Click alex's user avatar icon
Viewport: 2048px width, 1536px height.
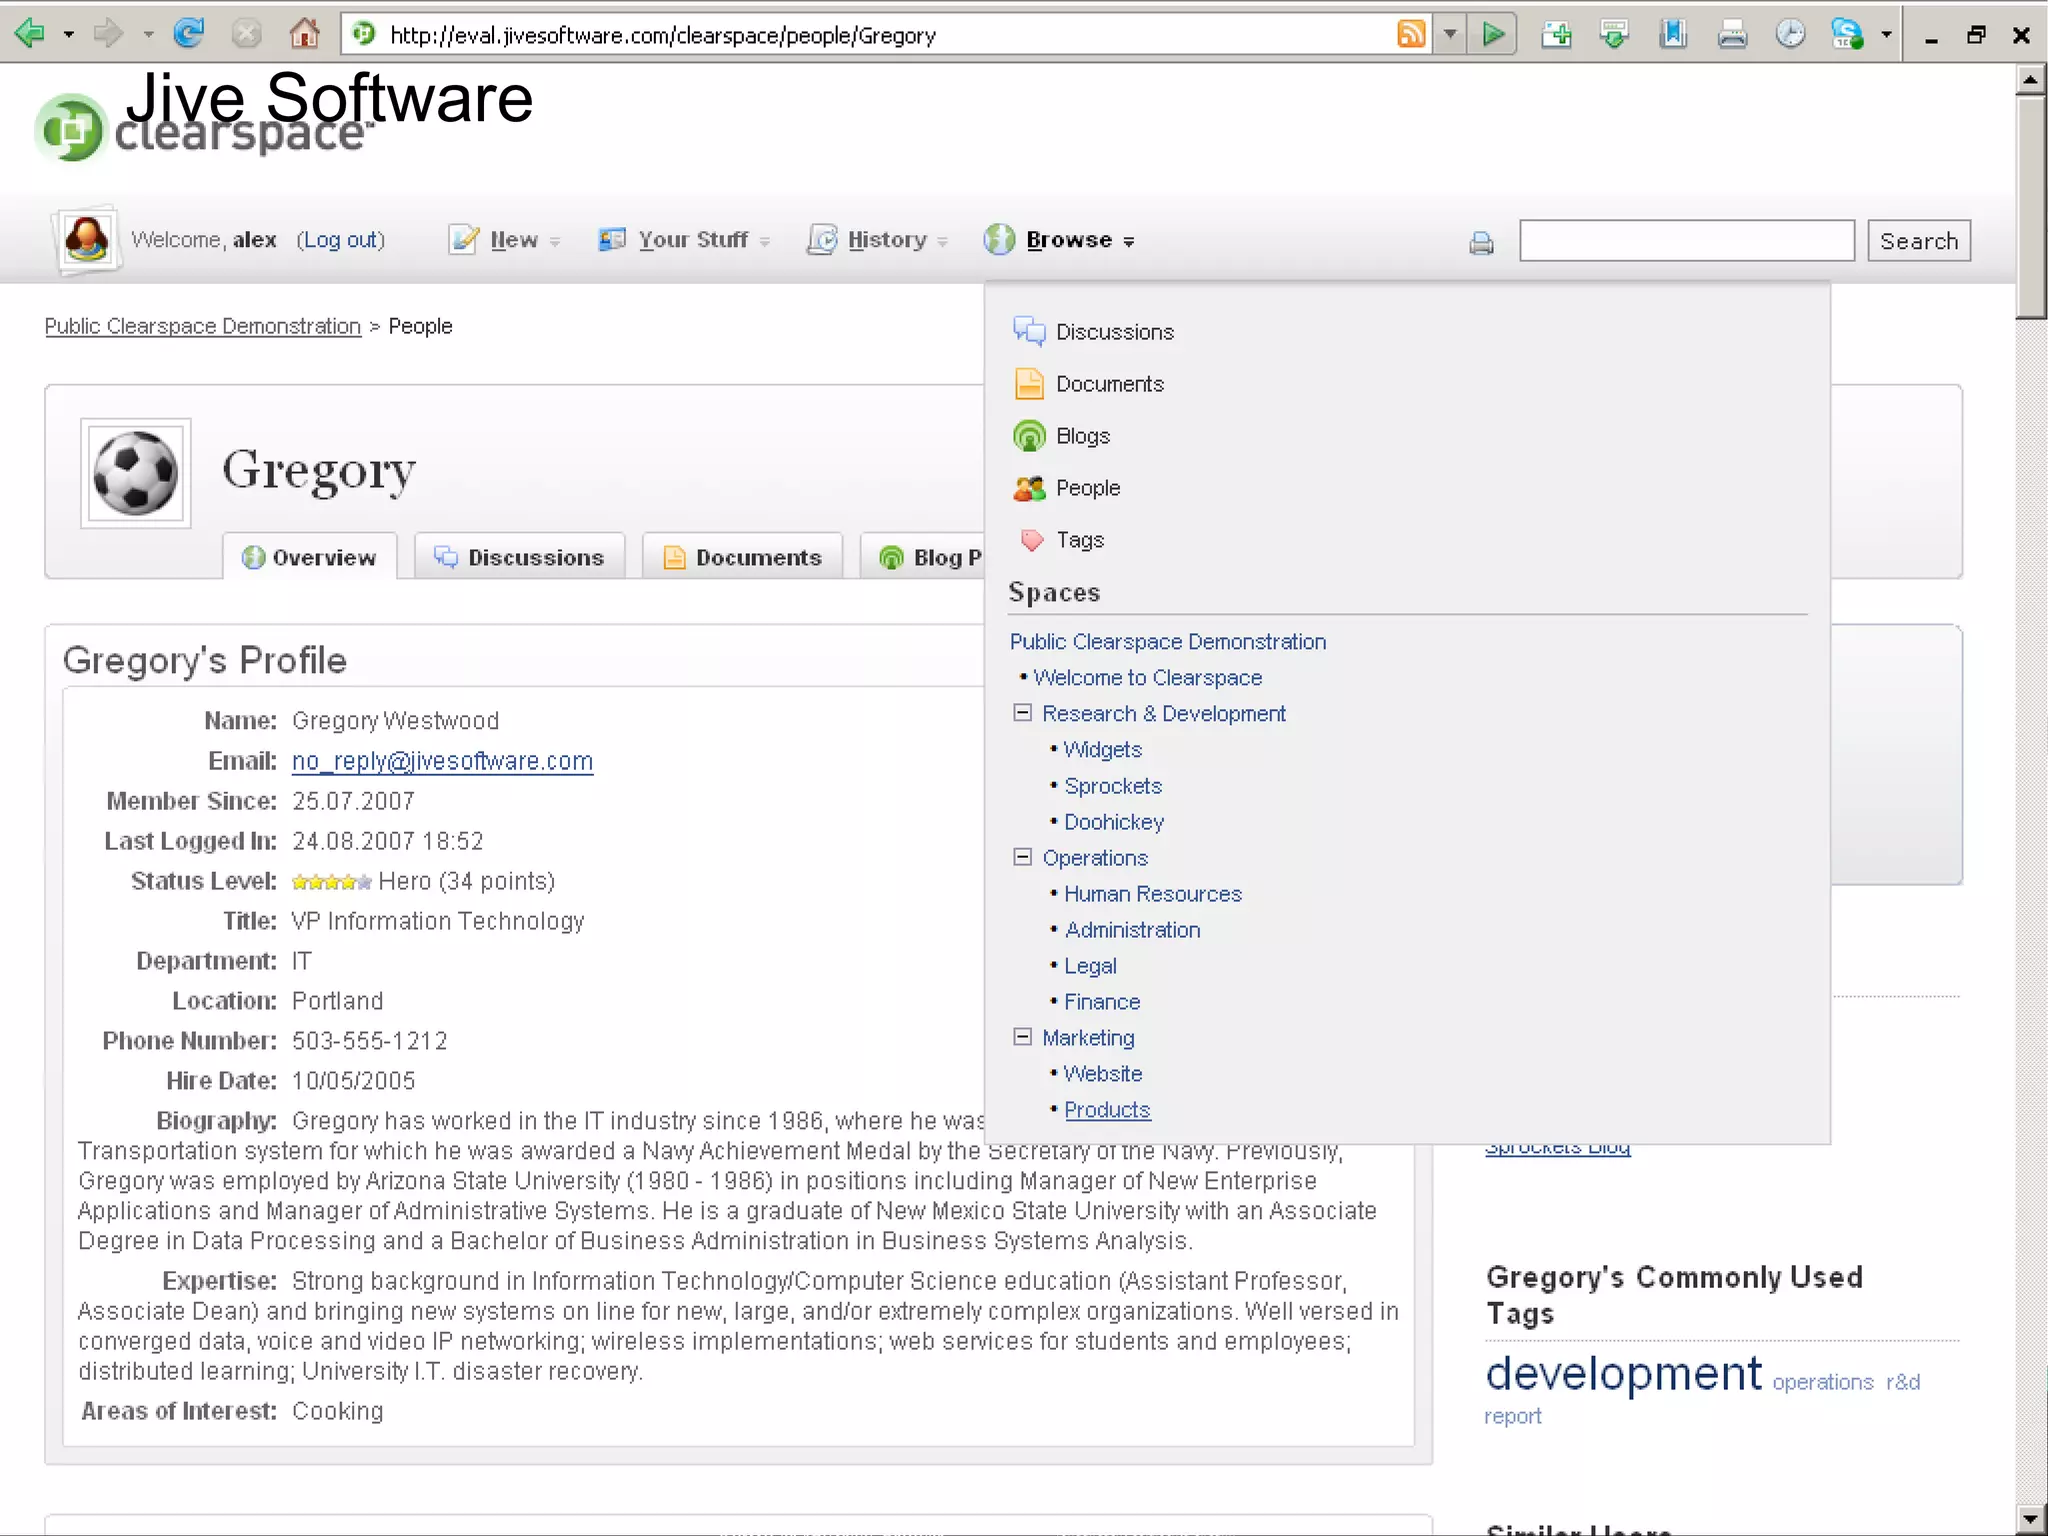(87, 240)
